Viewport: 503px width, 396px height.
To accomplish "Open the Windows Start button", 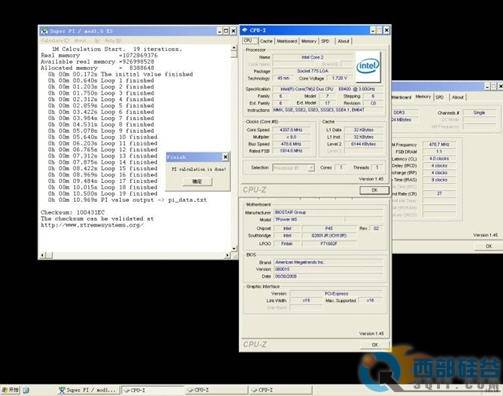I will pyautogui.click(x=11, y=390).
